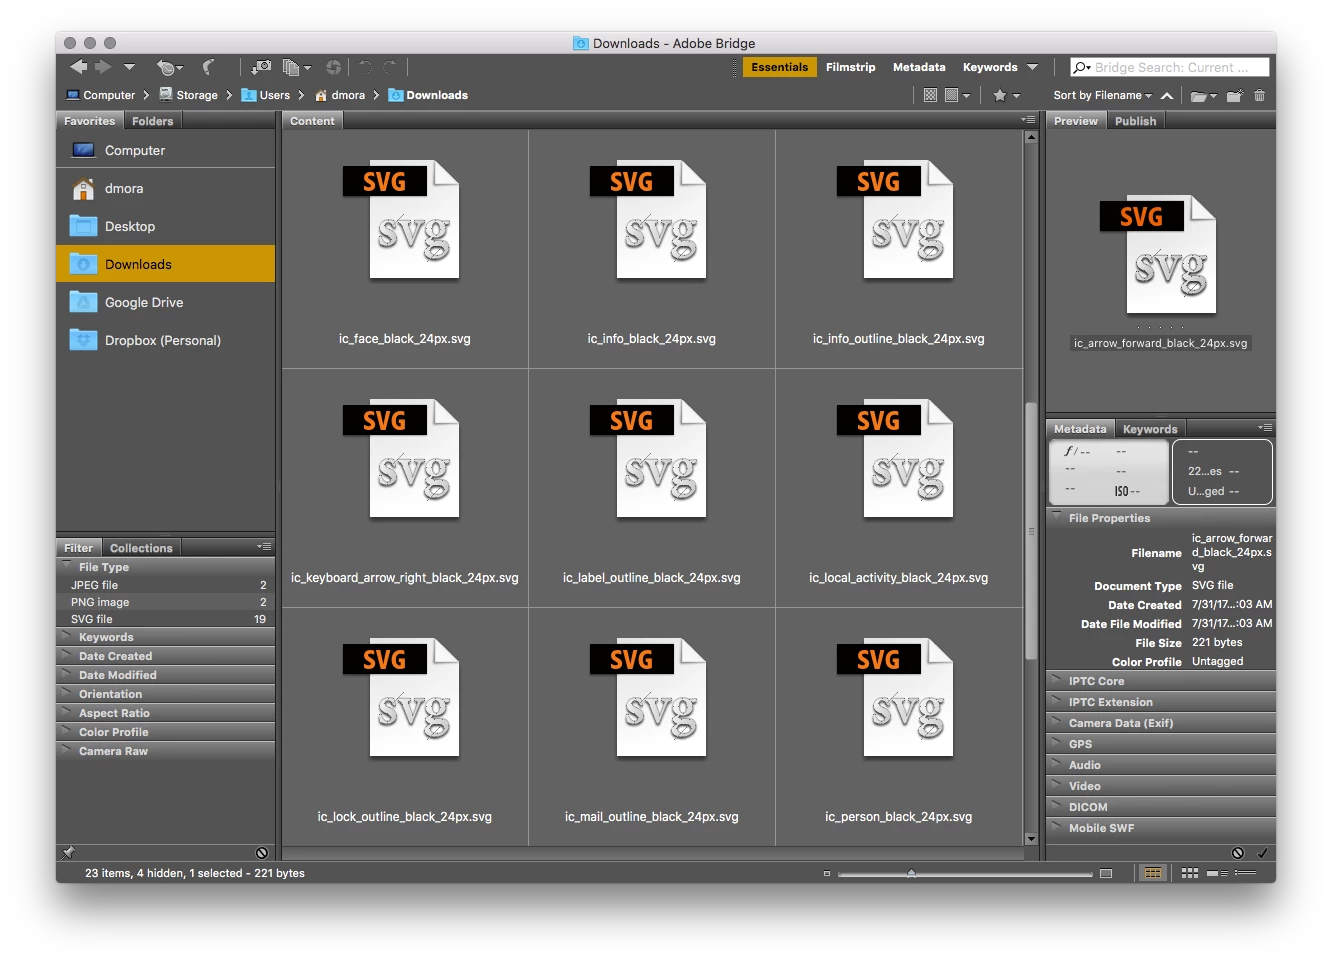Image resolution: width=1332 pixels, height=963 pixels.
Task: Select Dropbox (Personal) favorite
Action: coord(165,340)
